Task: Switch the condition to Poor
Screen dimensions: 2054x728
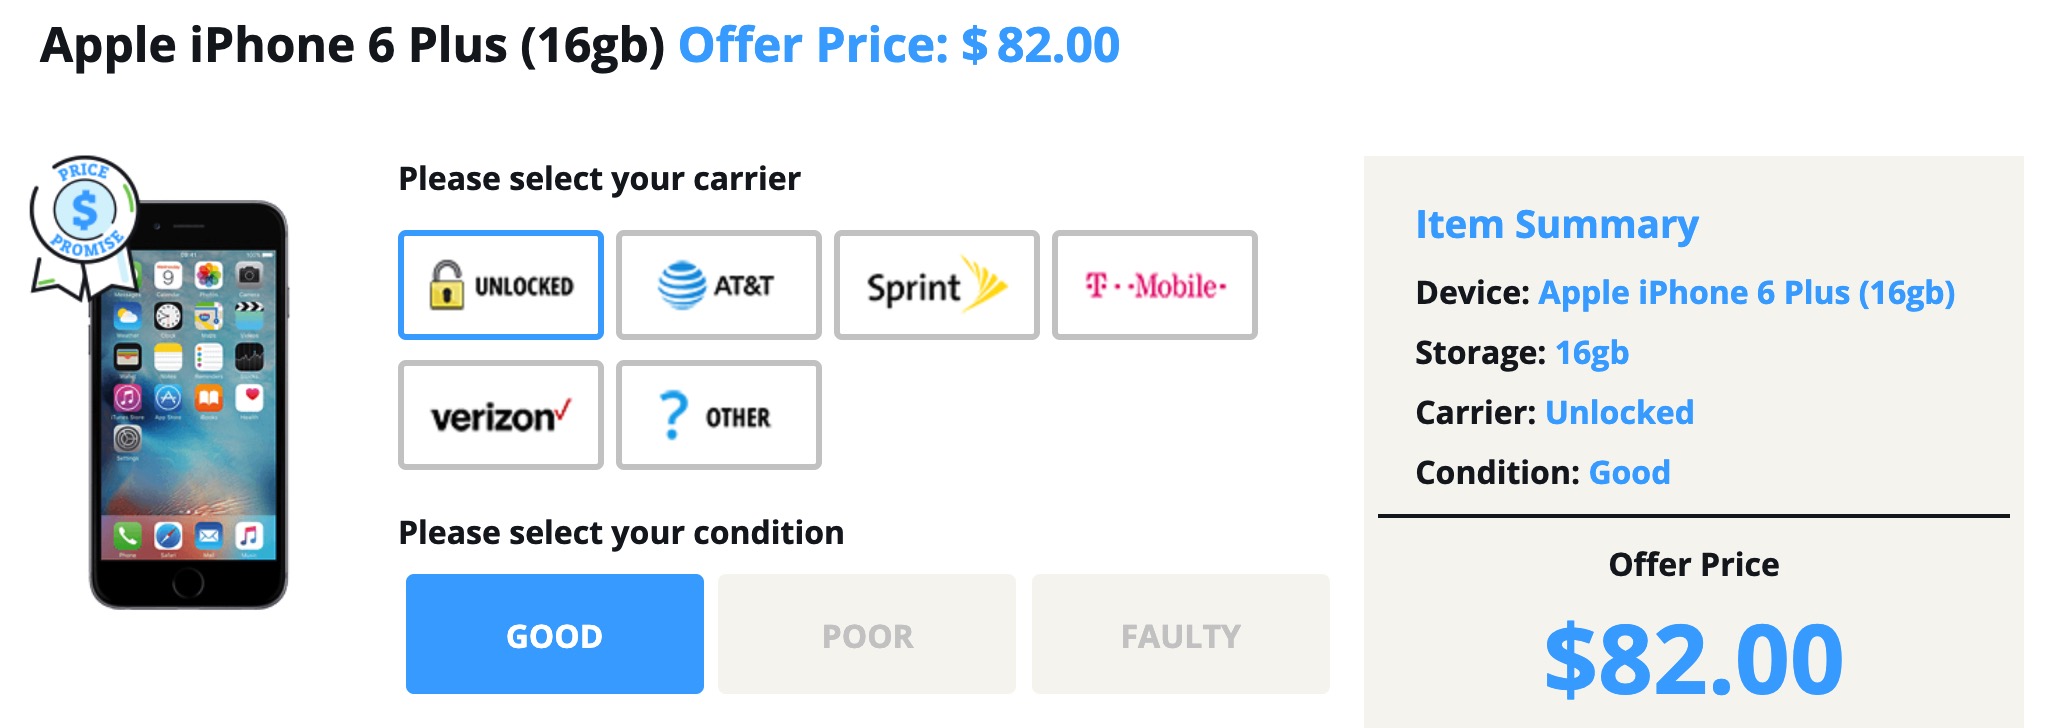Action: 867,634
